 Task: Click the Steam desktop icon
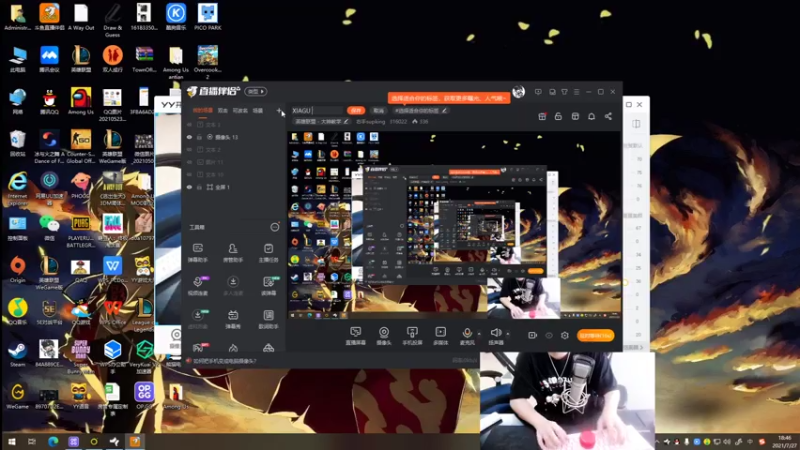tap(17, 354)
